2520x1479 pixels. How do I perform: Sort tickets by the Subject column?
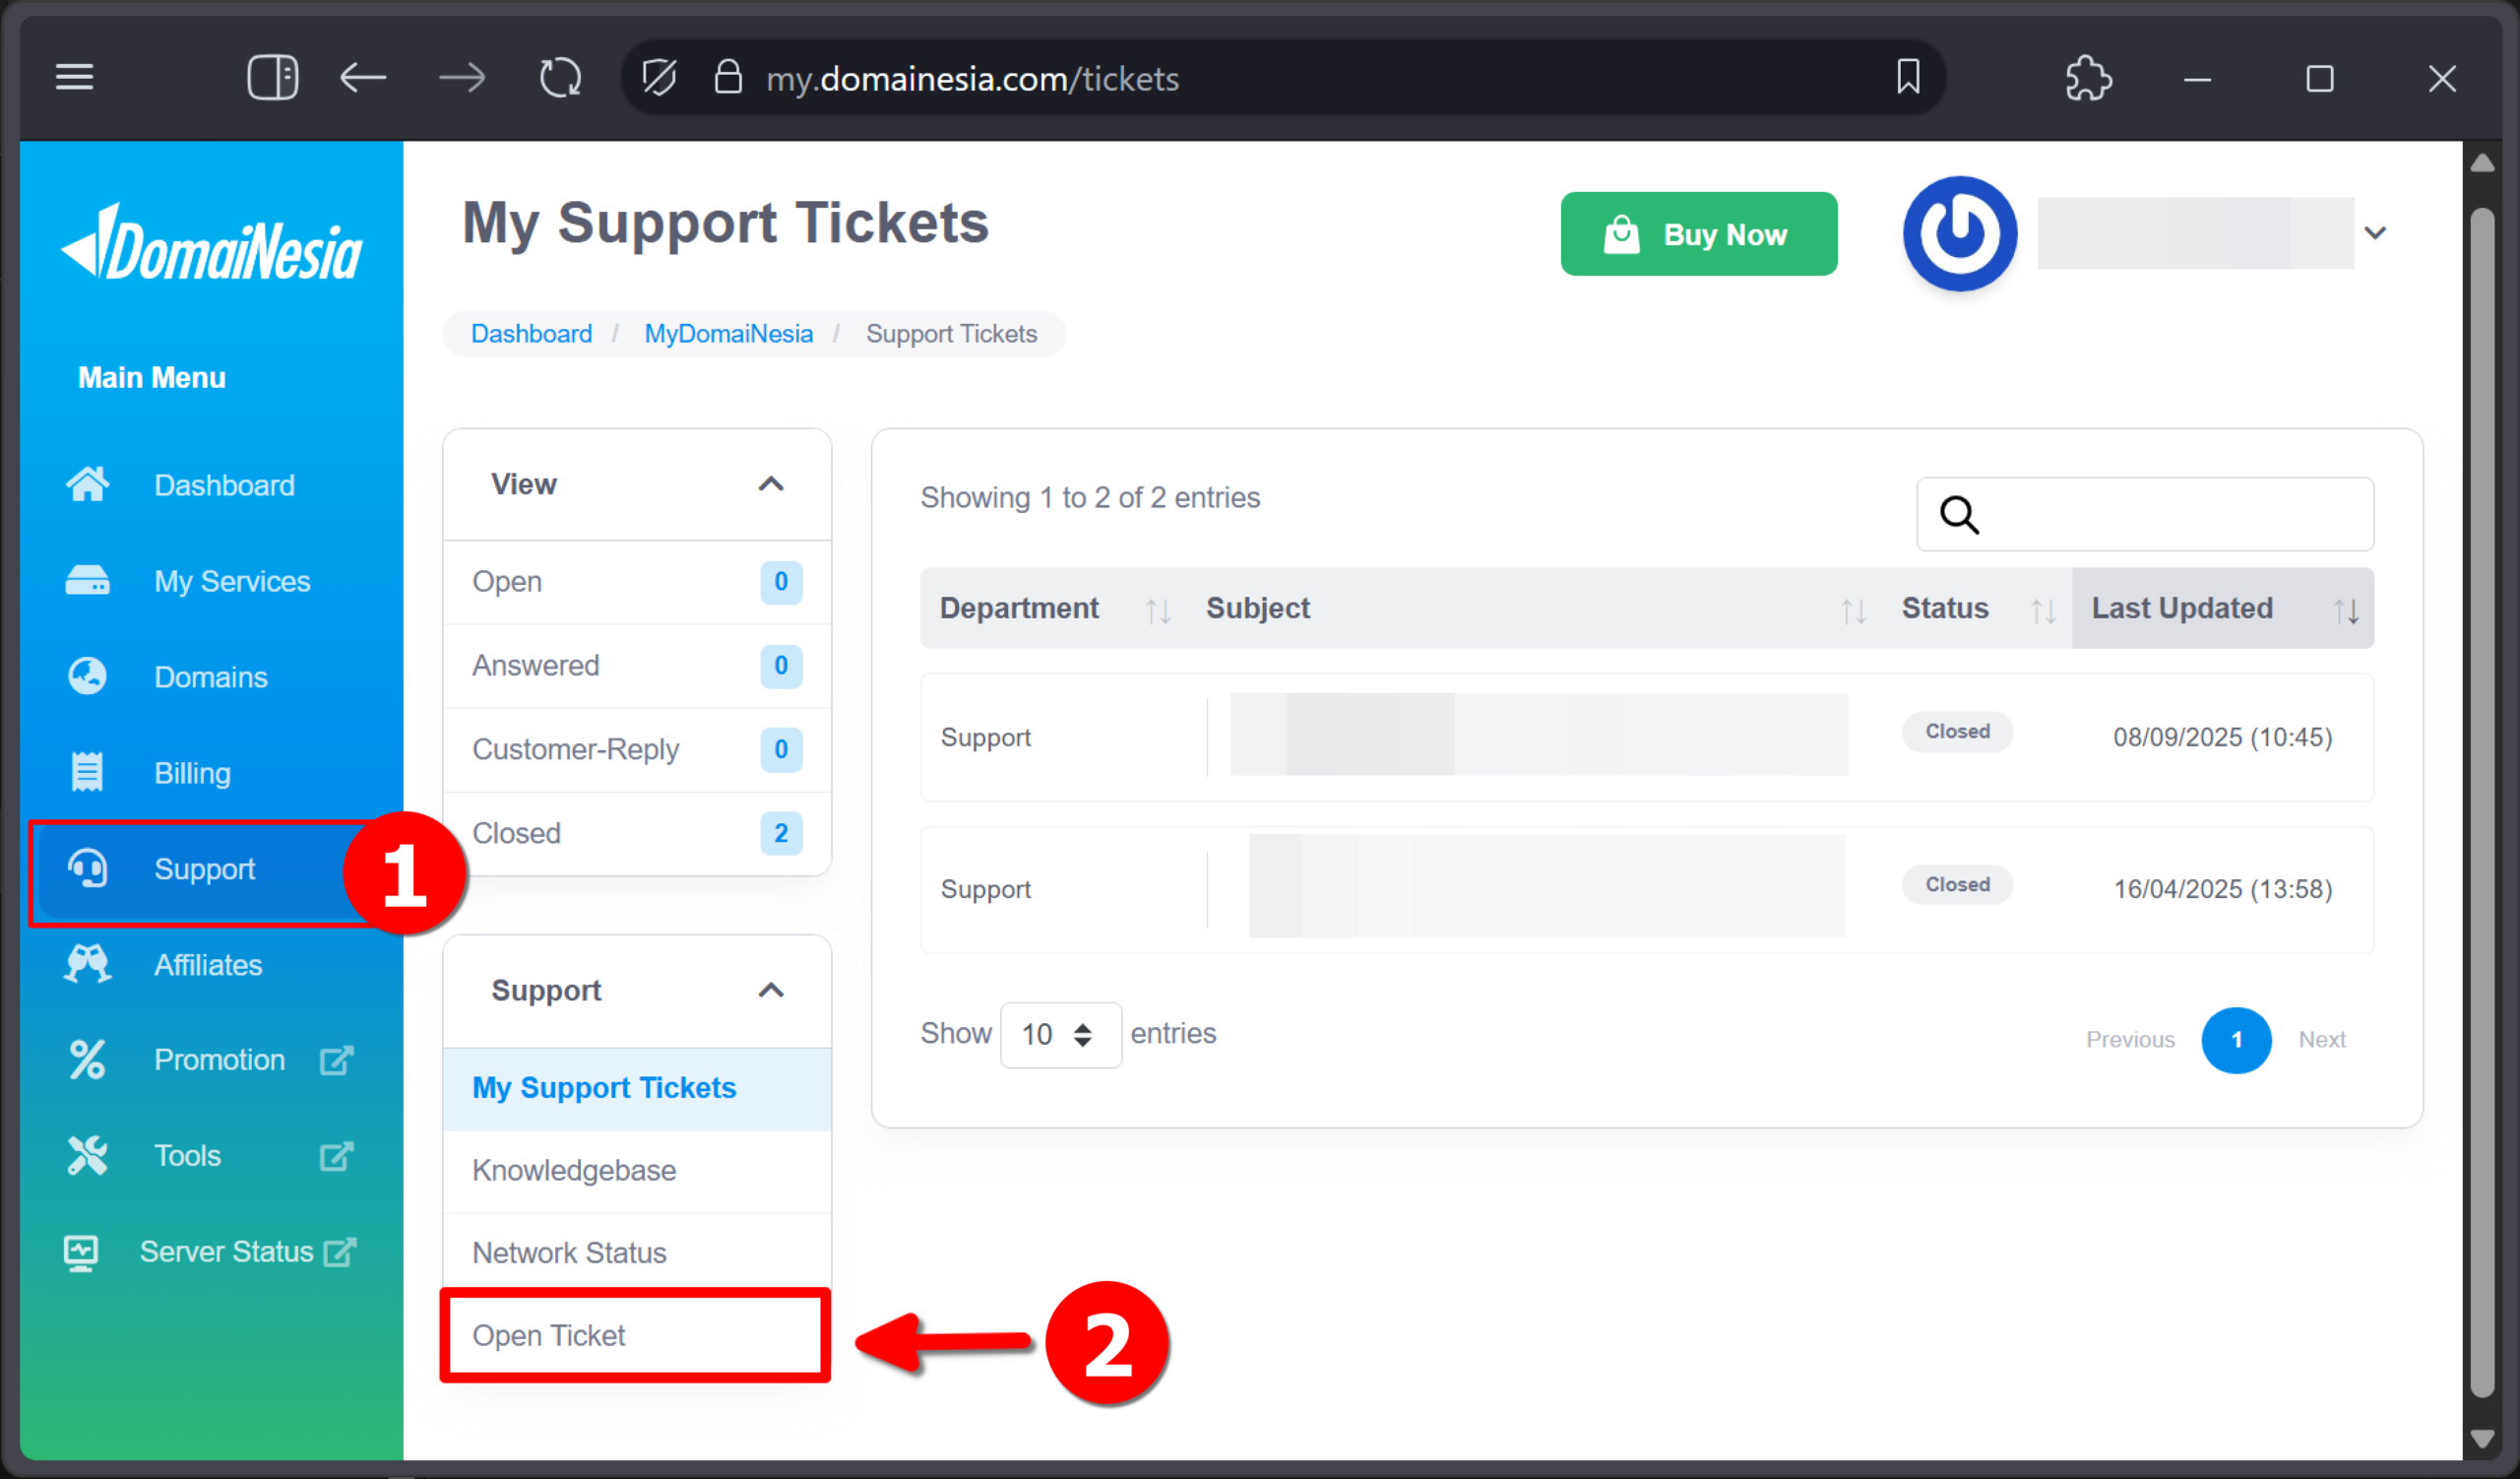[x=1536, y=608]
